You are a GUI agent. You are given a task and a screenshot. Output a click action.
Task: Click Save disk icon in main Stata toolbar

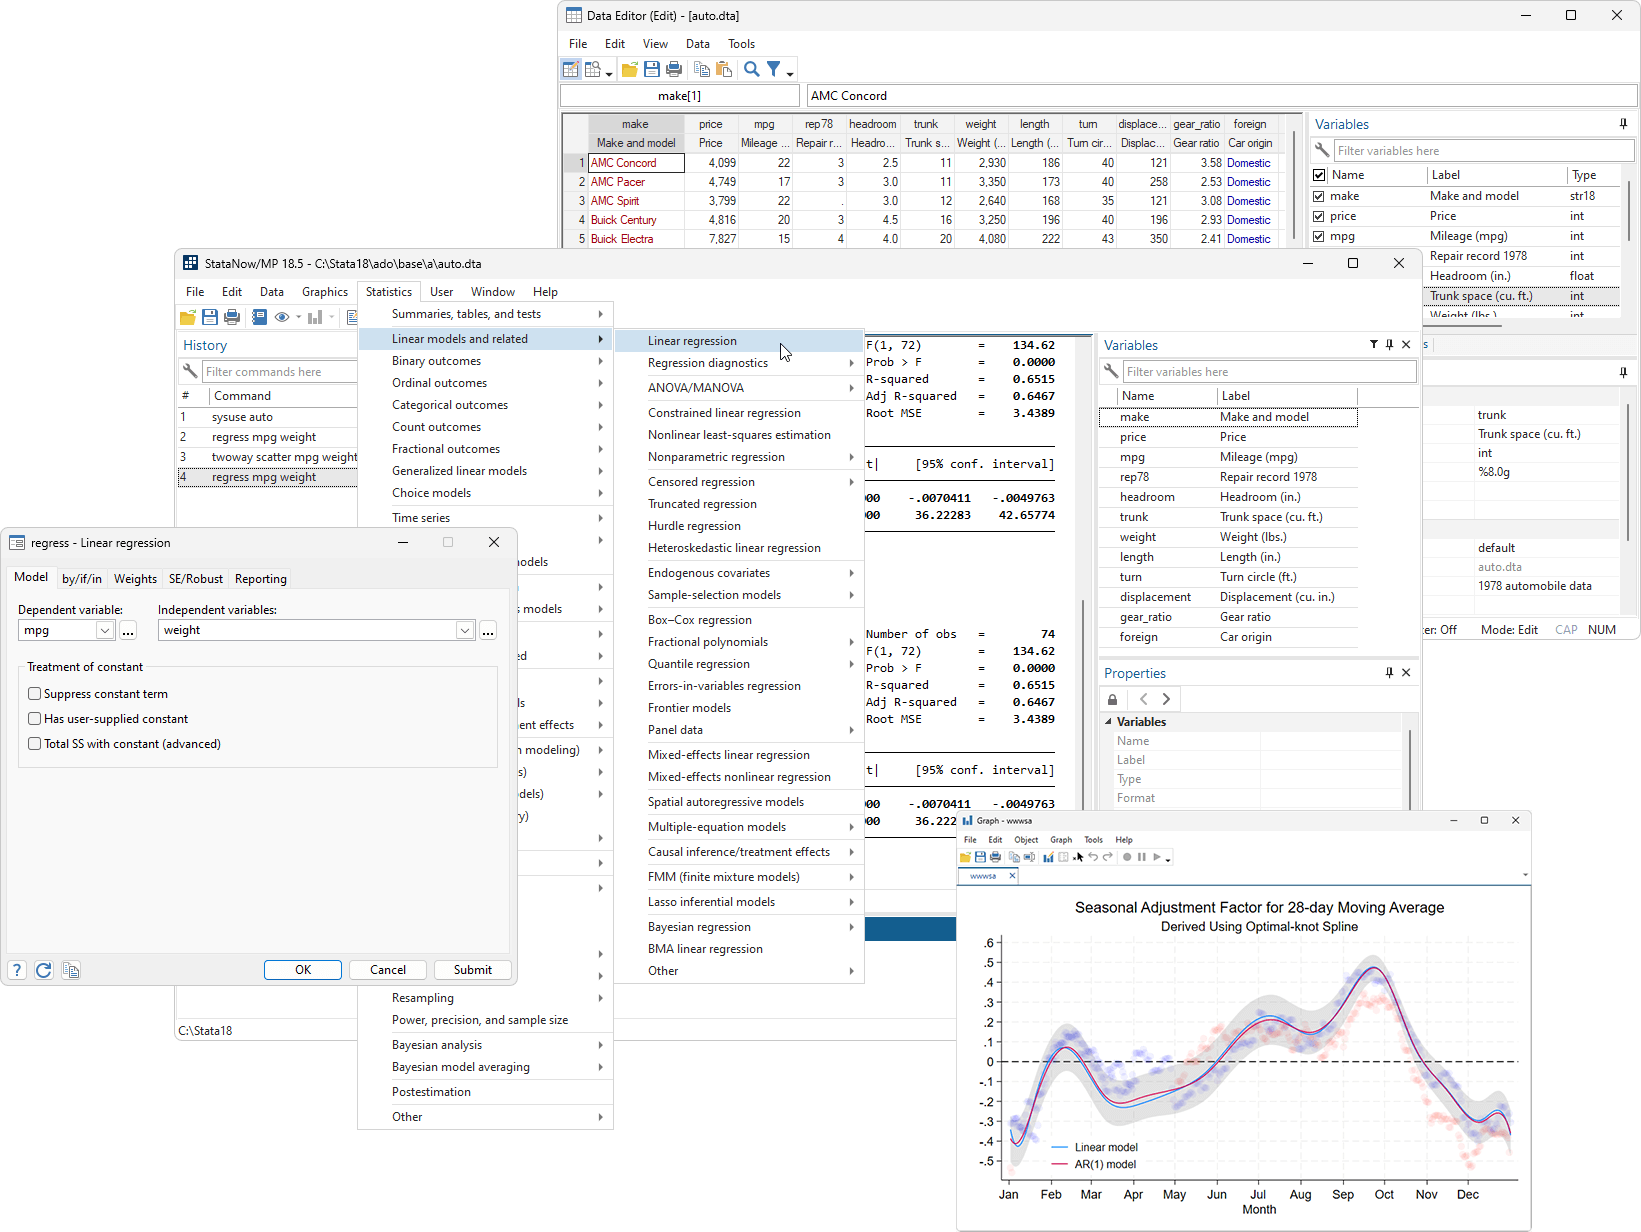[210, 317]
